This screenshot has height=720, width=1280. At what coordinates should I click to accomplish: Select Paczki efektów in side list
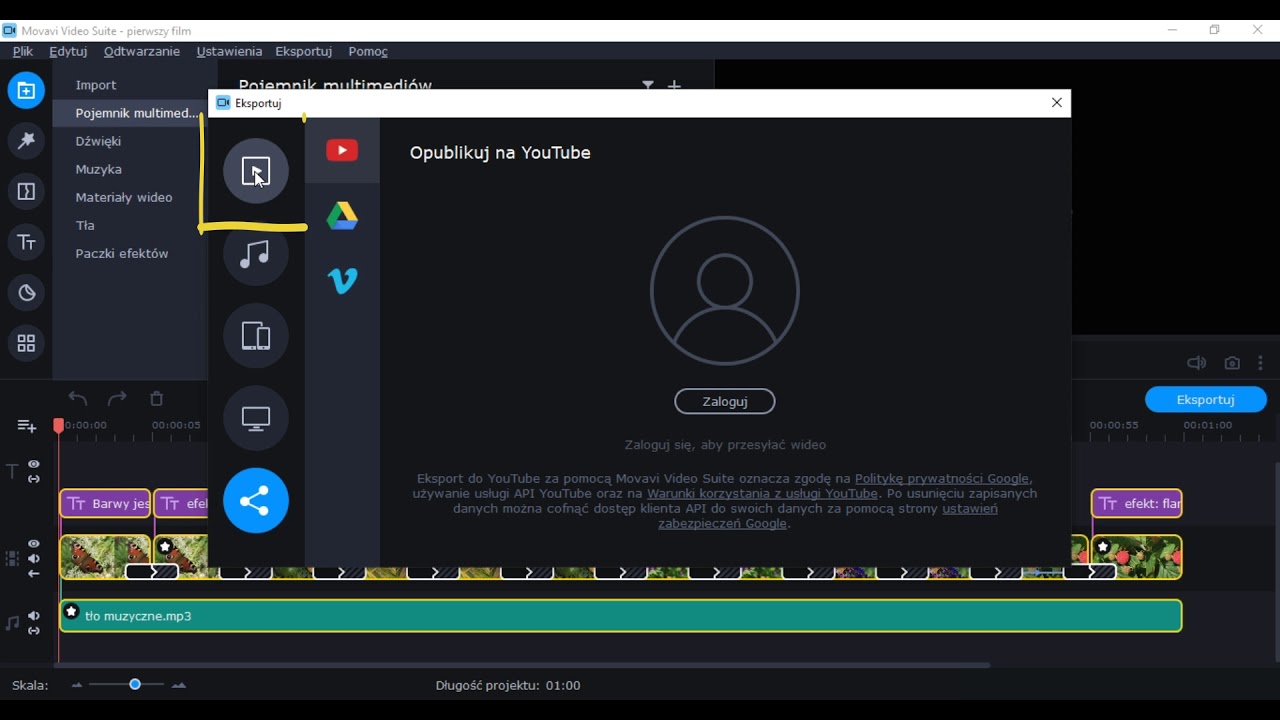[122, 253]
